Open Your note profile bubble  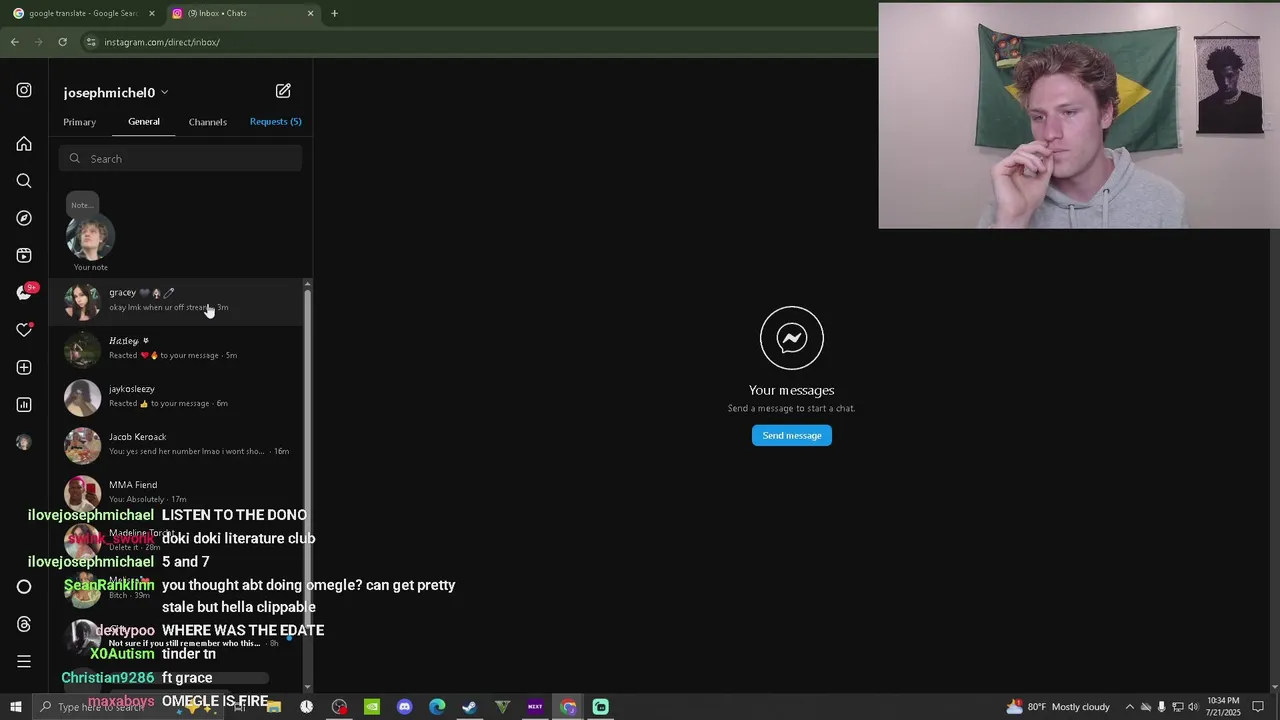[x=90, y=237]
